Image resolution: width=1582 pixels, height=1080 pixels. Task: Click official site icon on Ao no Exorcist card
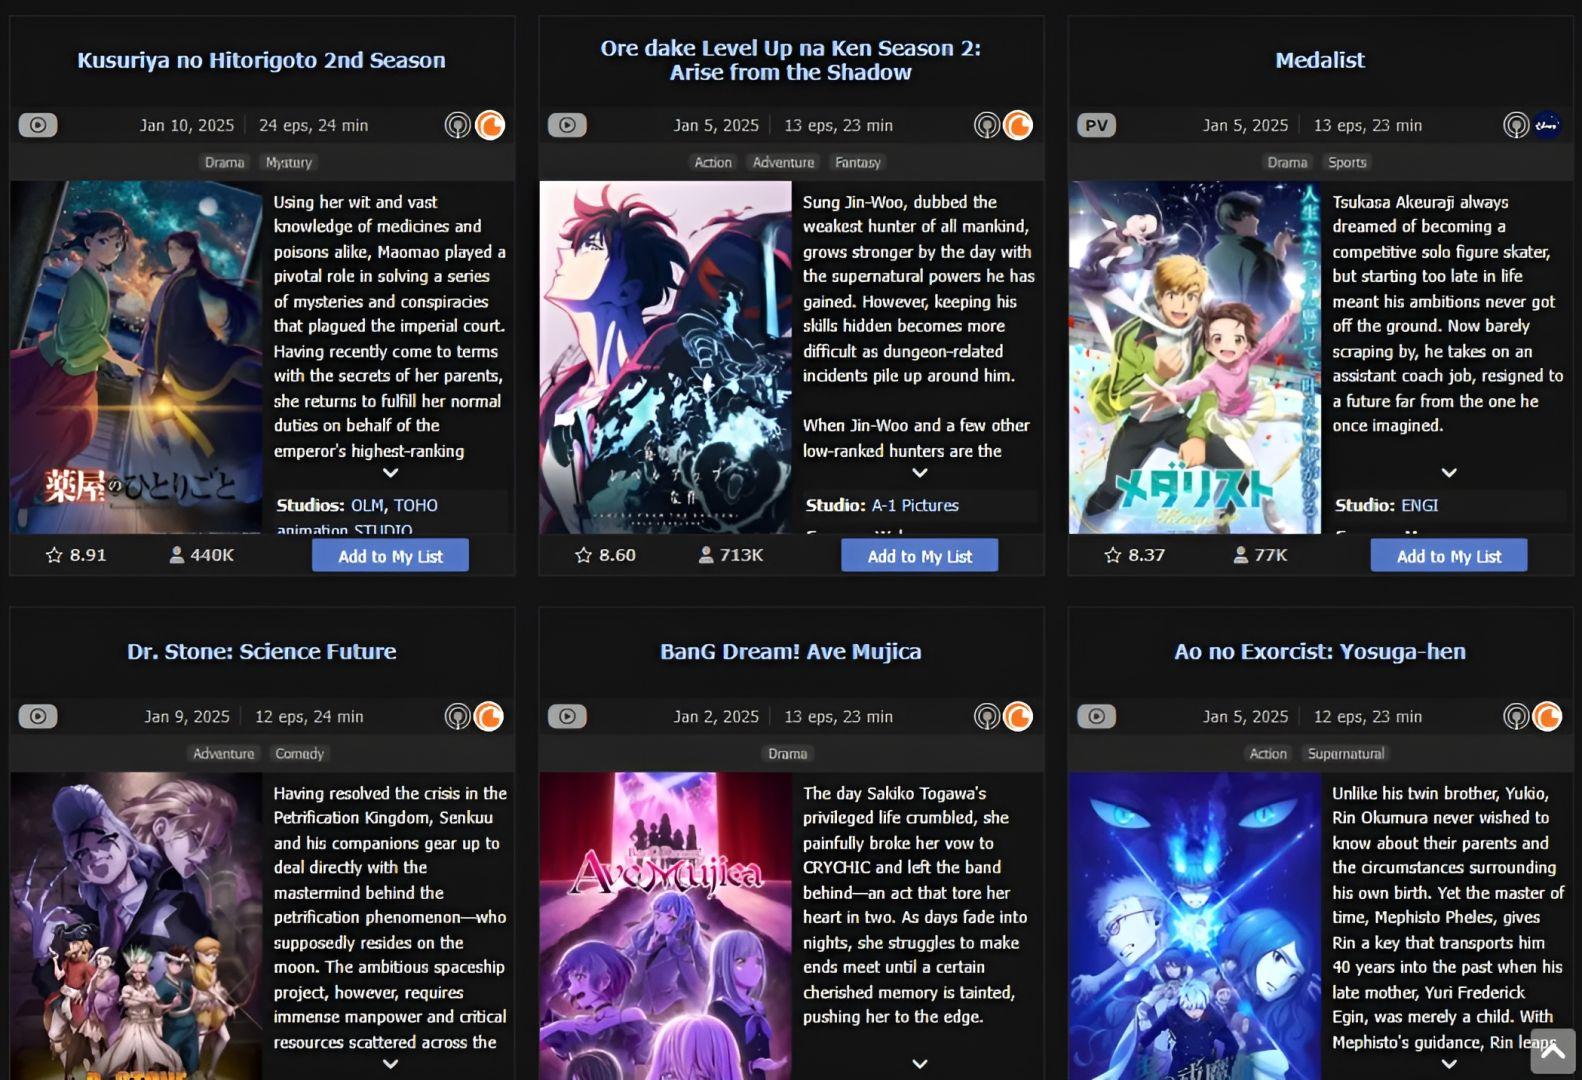pyautogui.click(x=1516, y=716)
